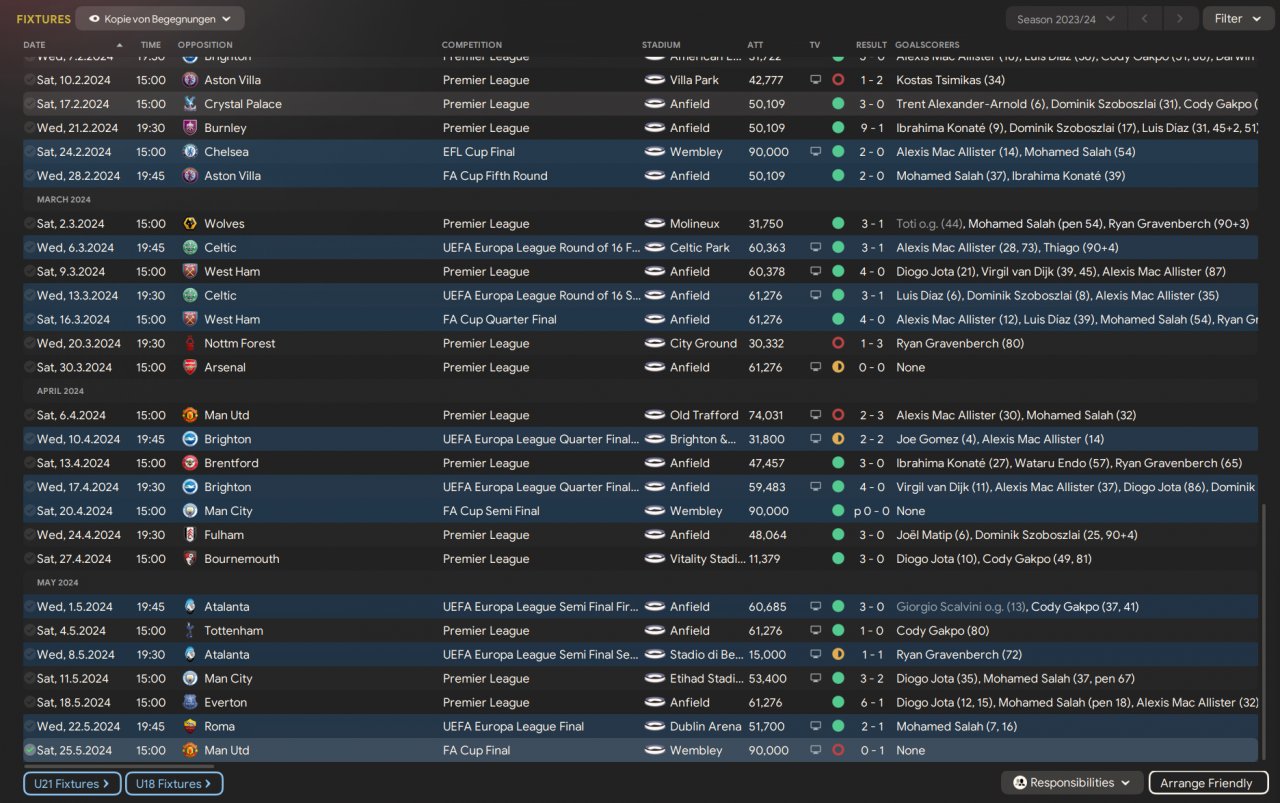The width and height of the screenshot is (1280, 803).
Task: Click the Kostas Tsimikas (34) goalscorer link
Action: click(x=951, y=80)
